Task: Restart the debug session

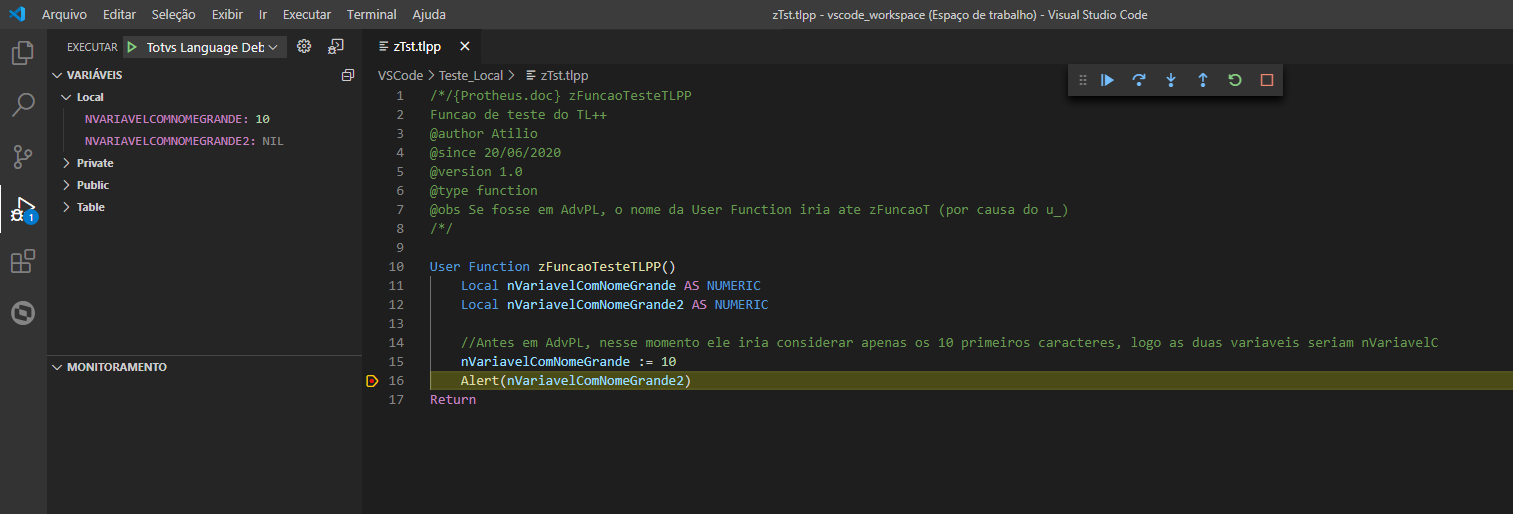Action: [1234, 80]
